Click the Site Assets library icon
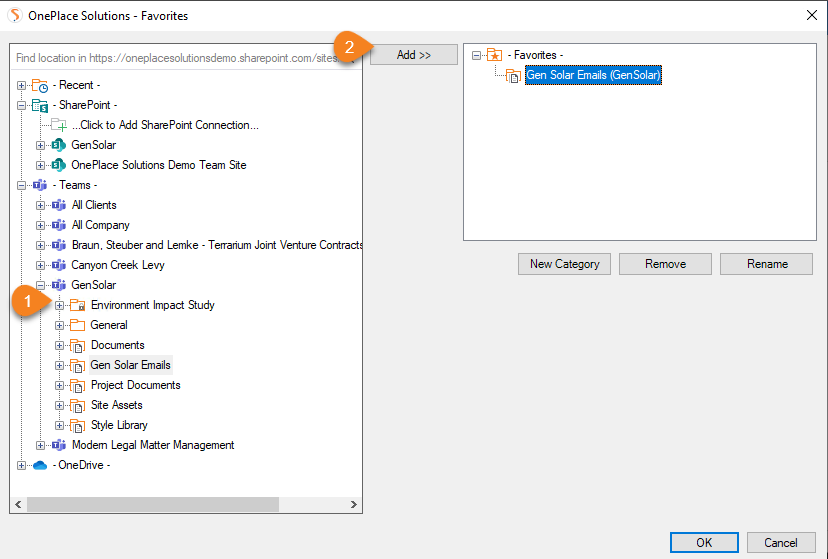Image resolution: width=828 pixels, height=559 pixels. point(78,406)
